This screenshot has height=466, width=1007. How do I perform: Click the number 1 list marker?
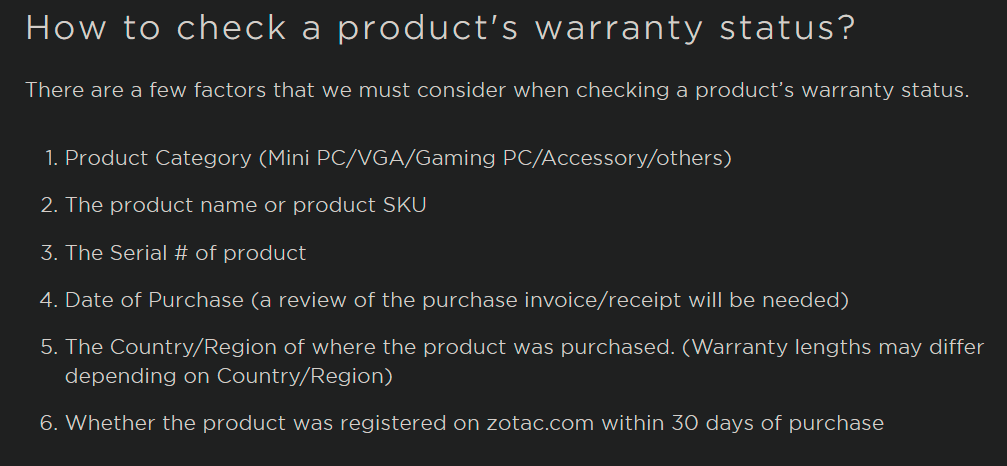coord(53,158)
